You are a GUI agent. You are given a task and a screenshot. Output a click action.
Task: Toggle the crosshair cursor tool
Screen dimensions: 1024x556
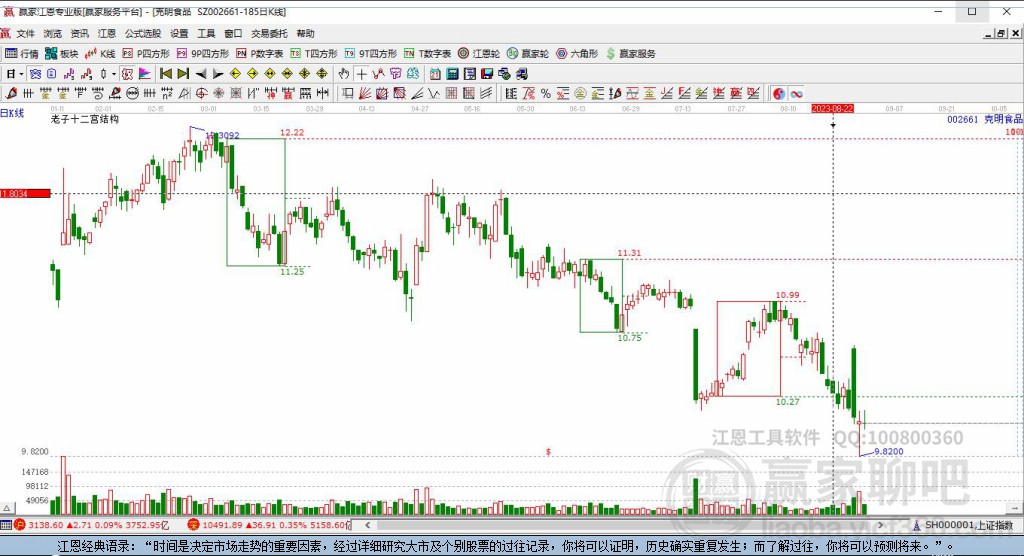click(361, 74)
